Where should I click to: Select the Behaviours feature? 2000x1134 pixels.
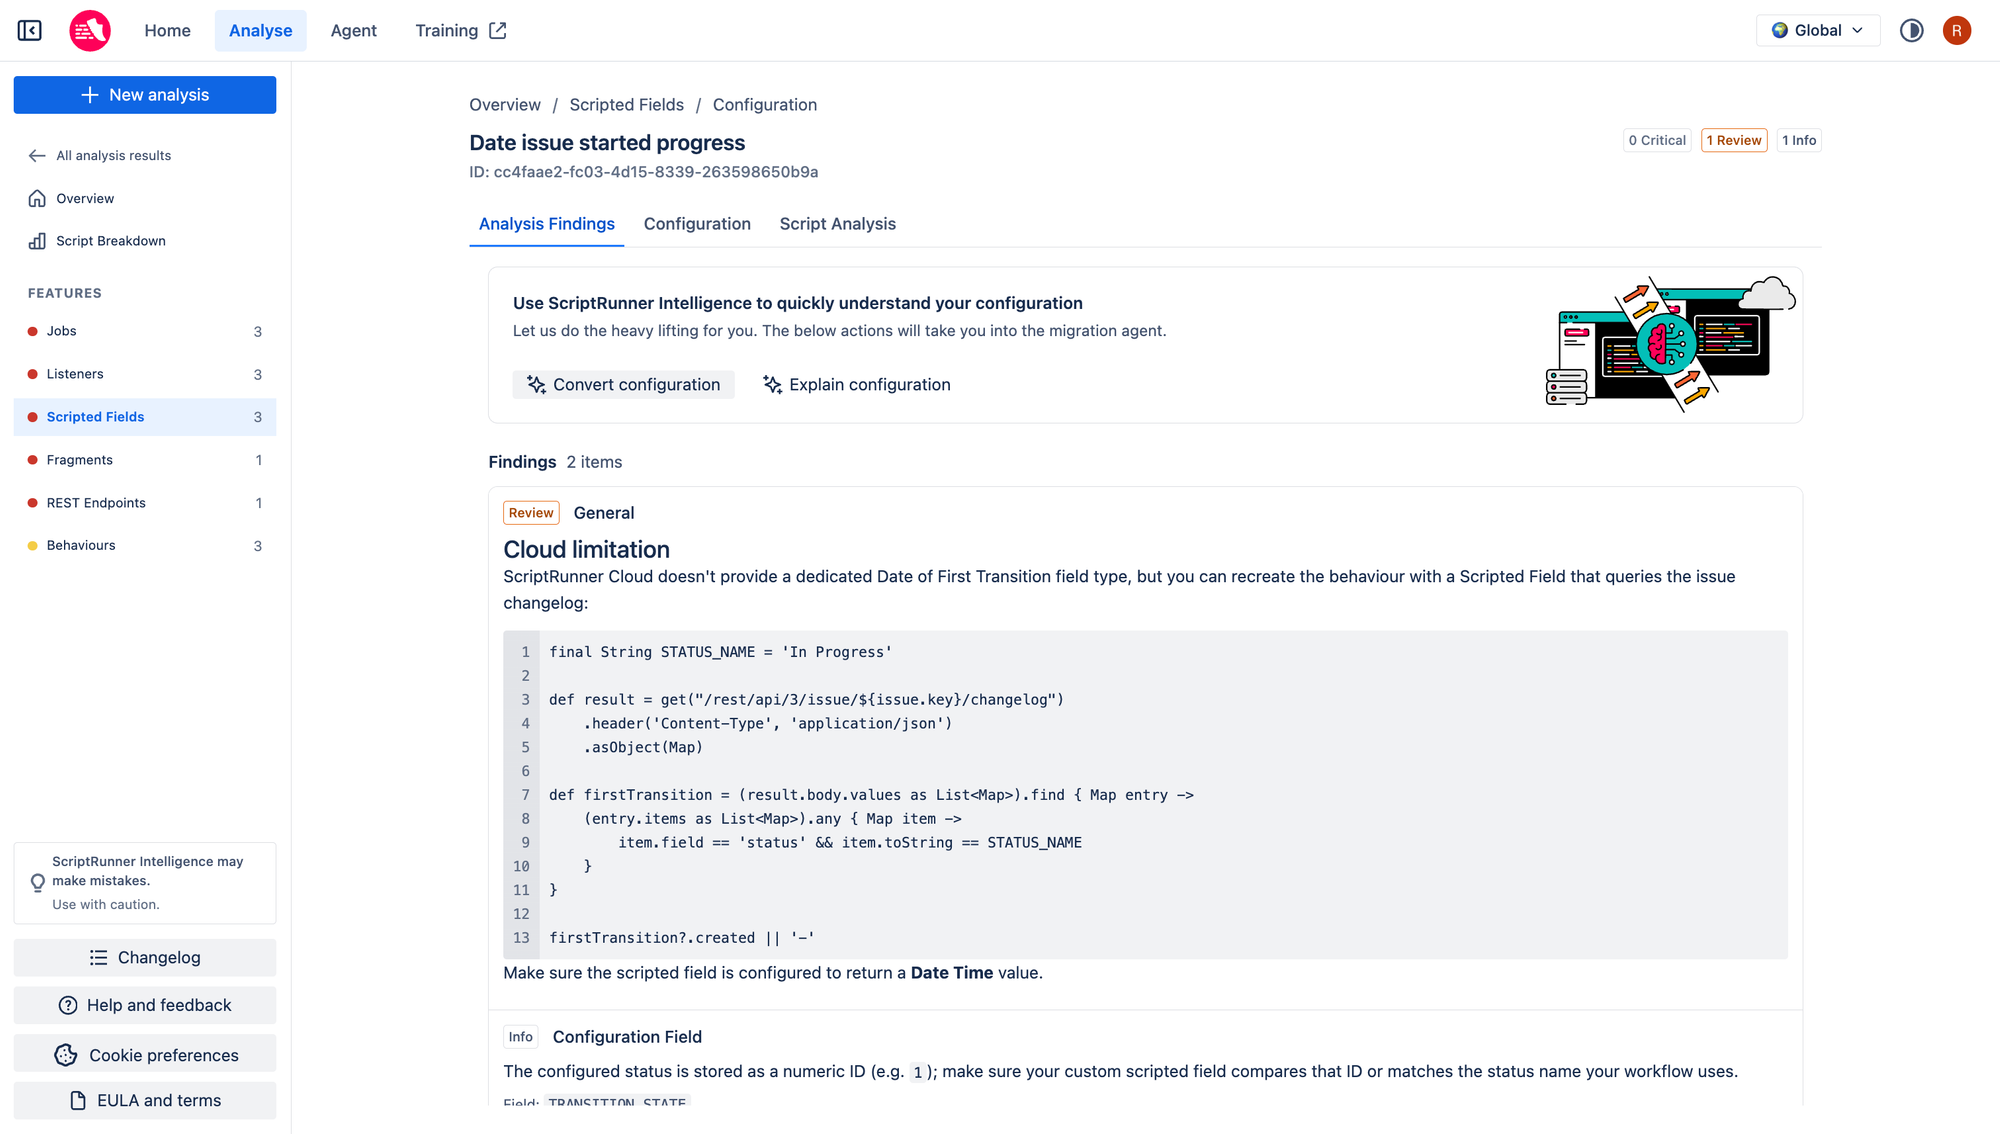coord(145,546)
